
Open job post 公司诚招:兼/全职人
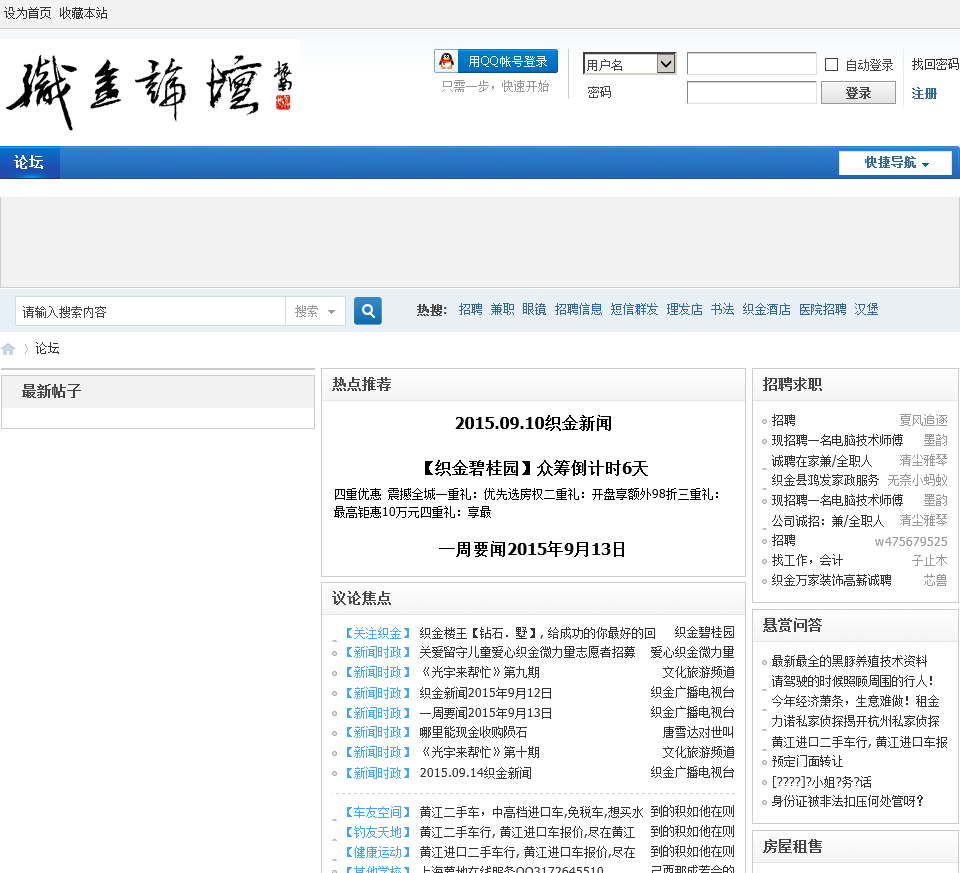point(828,521)
